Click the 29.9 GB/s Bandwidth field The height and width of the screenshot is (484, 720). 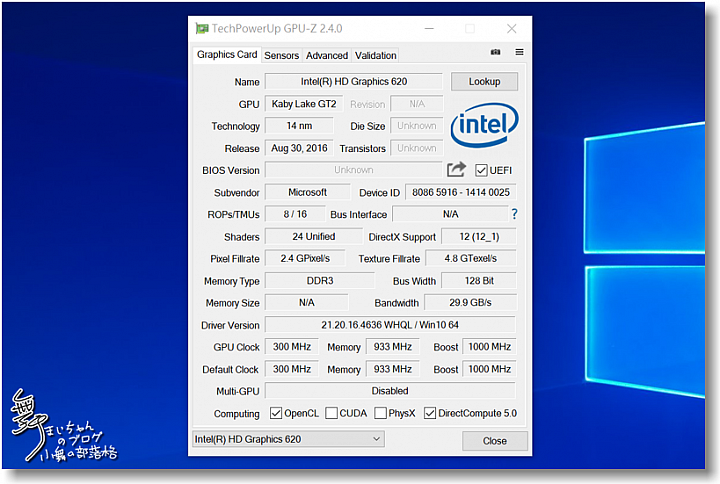[471, 303]
